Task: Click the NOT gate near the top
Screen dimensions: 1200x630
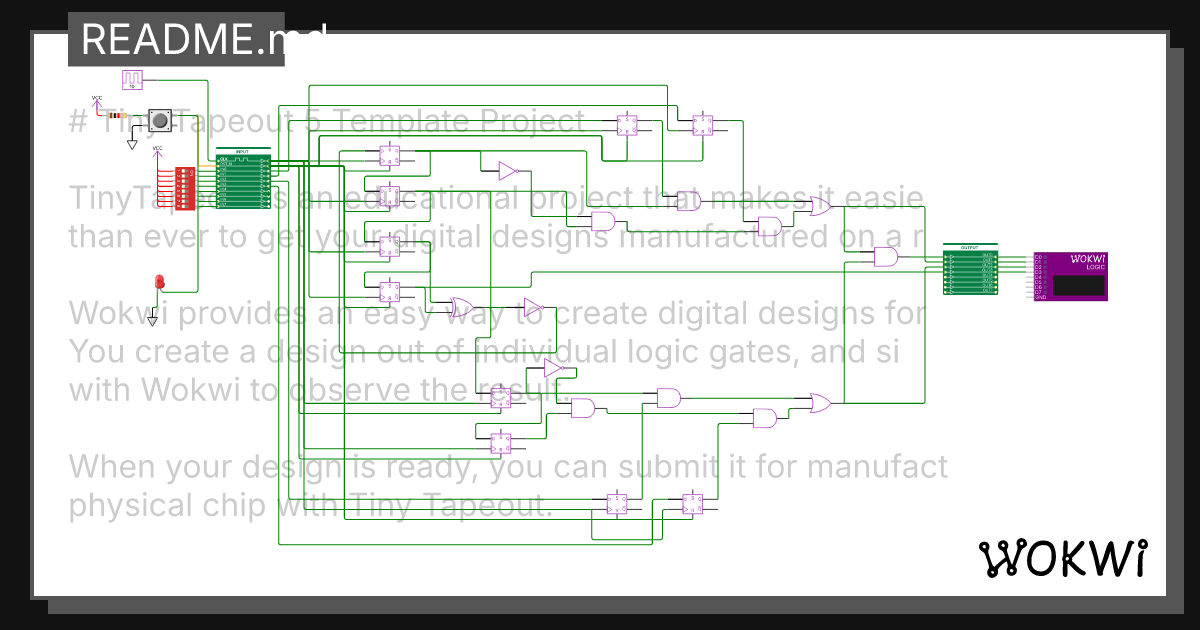Action: tap(509, 171)
